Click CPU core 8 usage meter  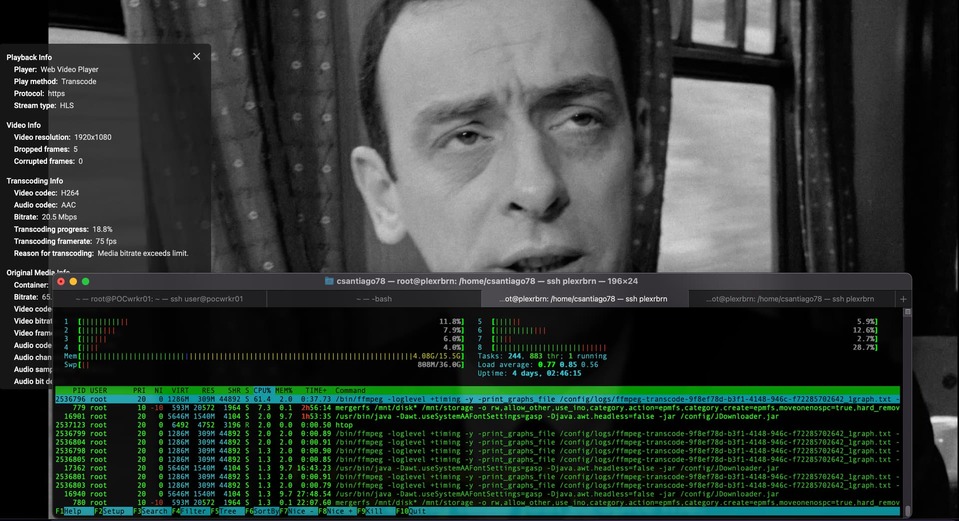coord(678,347)
